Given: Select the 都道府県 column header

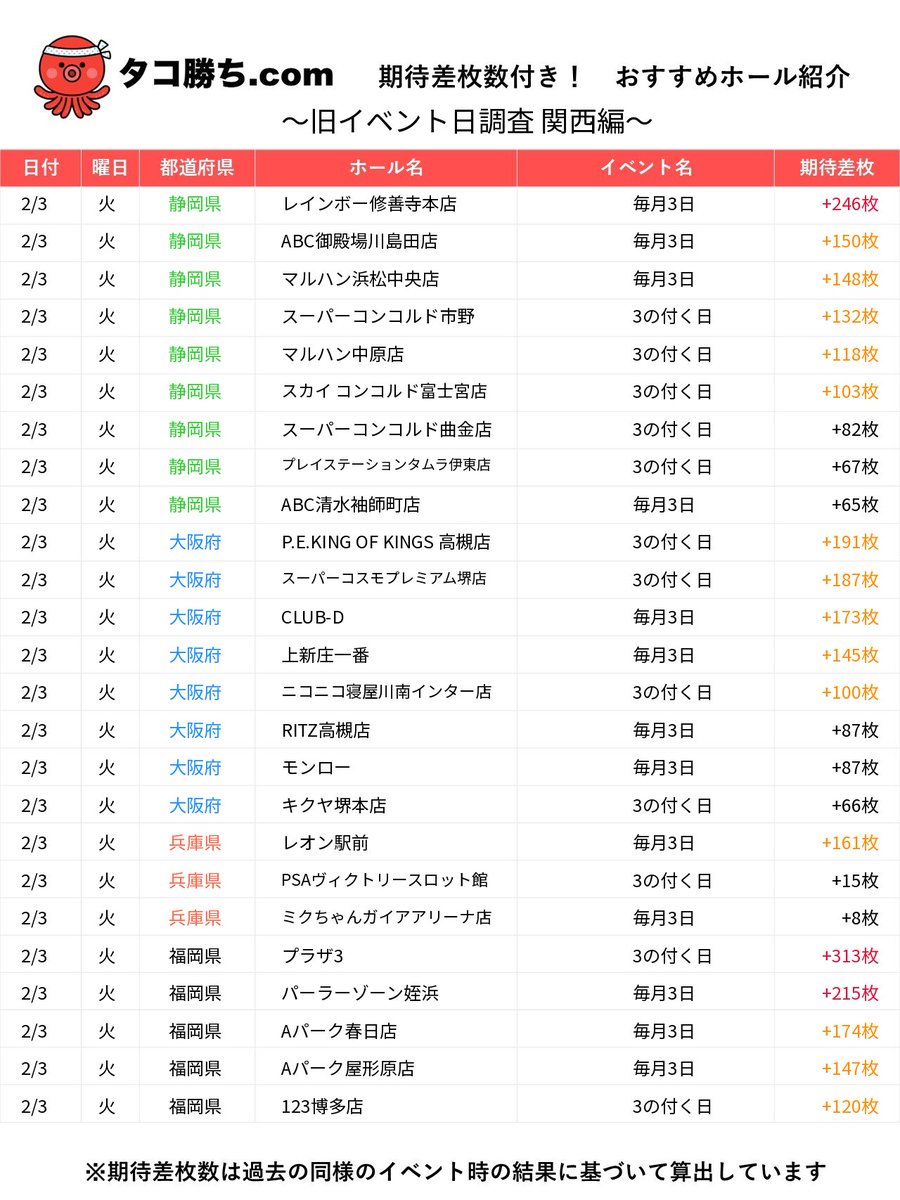Looking at the screenshot, I should pos(196,167).
